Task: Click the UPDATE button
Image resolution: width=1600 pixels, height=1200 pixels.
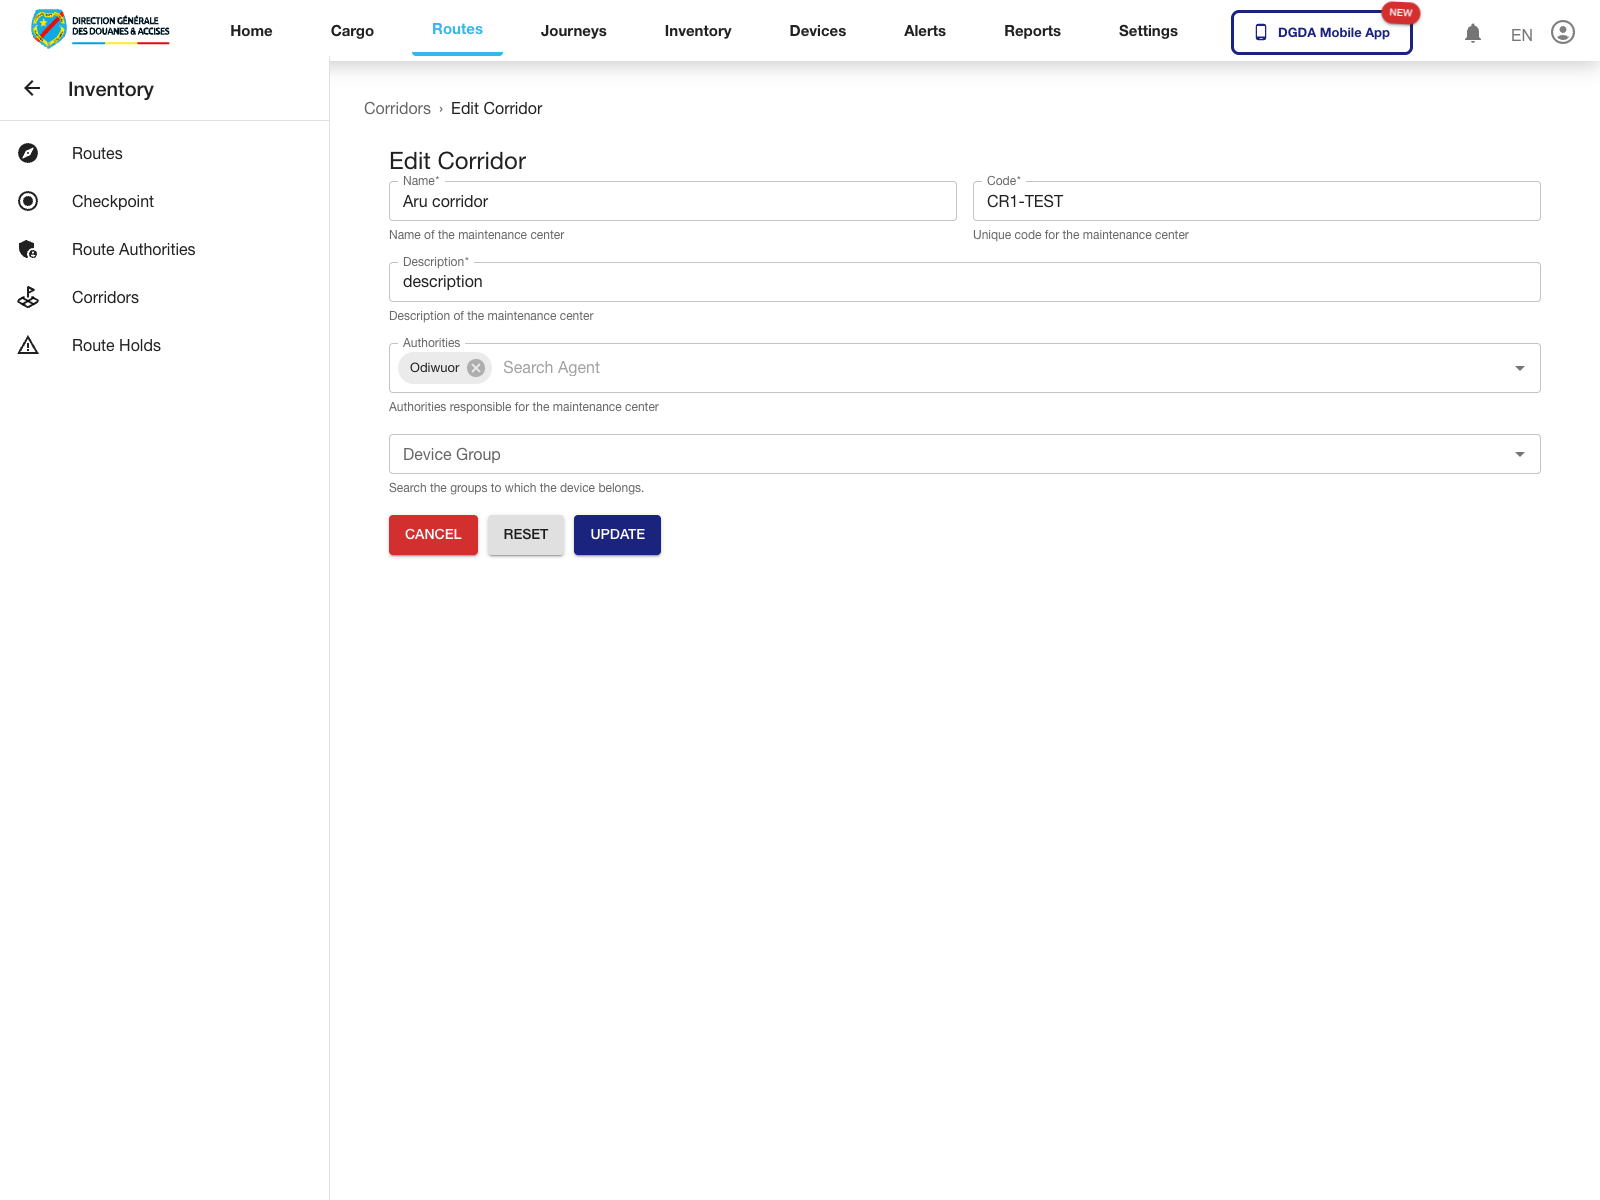Action: (617, 534)
